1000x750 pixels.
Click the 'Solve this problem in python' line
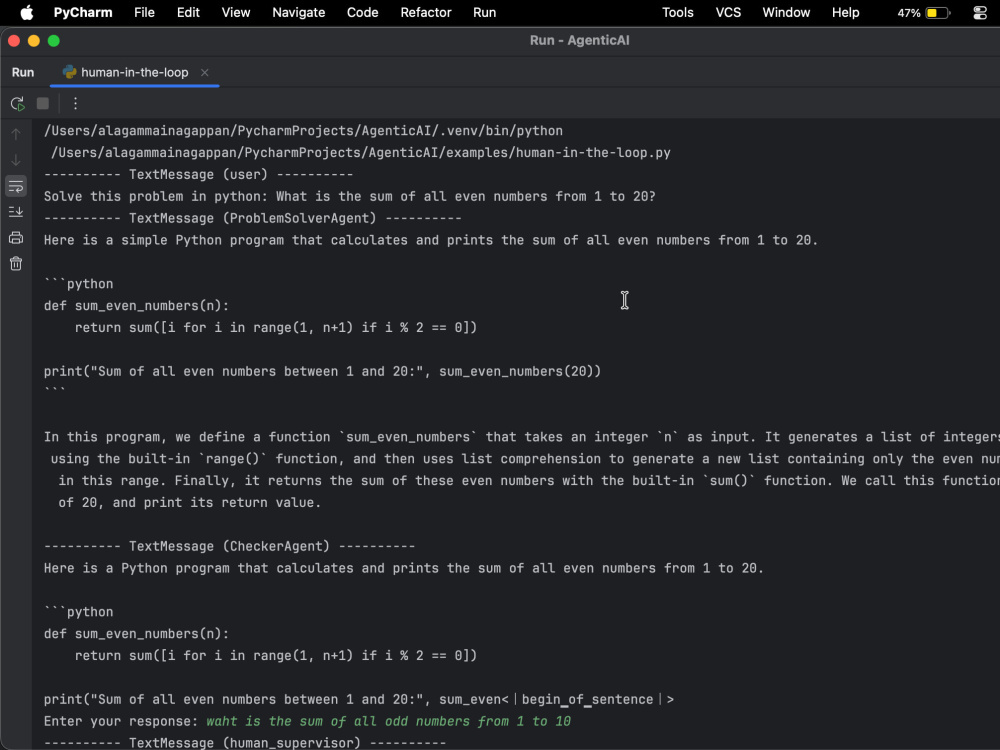[349, 196]
